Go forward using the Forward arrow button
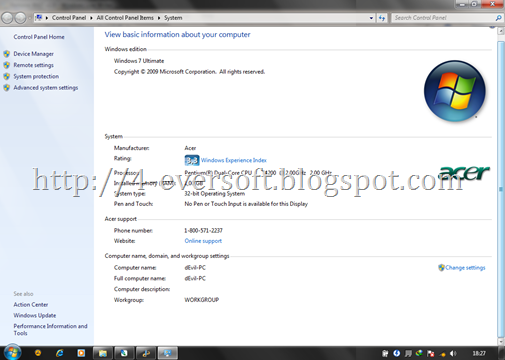This screenshot has height=360, width=505. point(20,18)
